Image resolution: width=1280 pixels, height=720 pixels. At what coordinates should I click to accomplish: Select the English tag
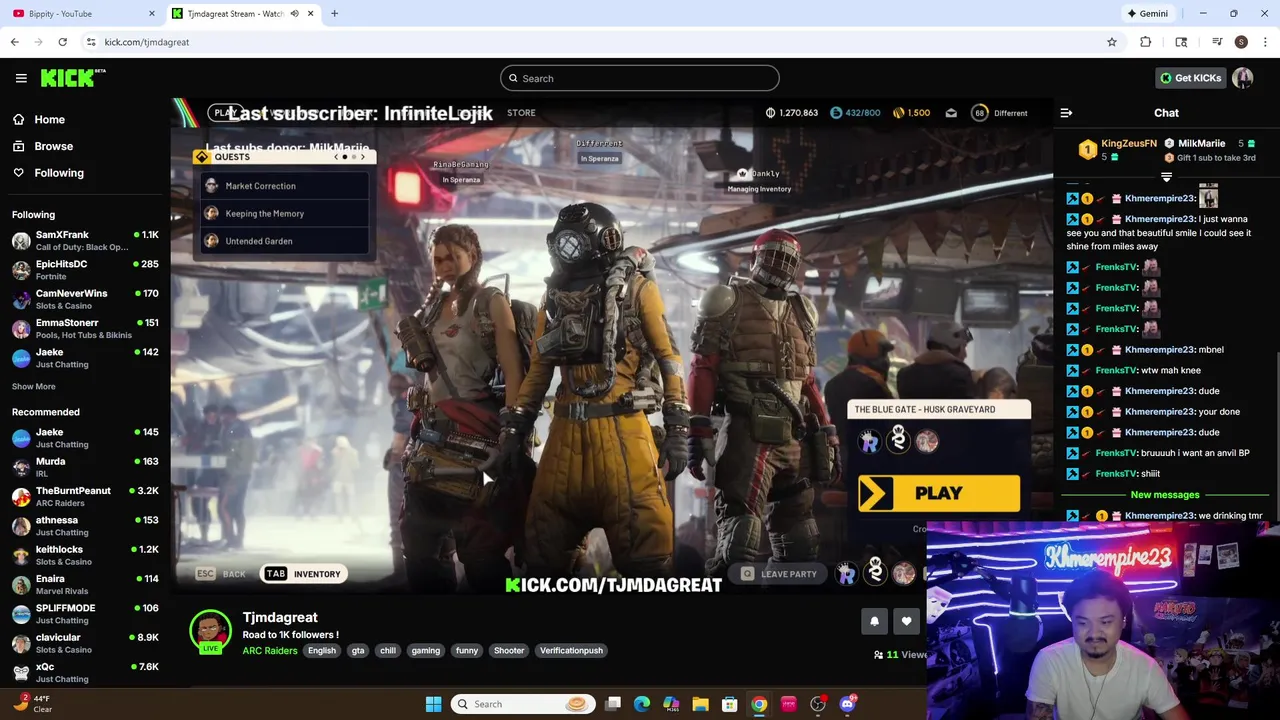point(322,651)
